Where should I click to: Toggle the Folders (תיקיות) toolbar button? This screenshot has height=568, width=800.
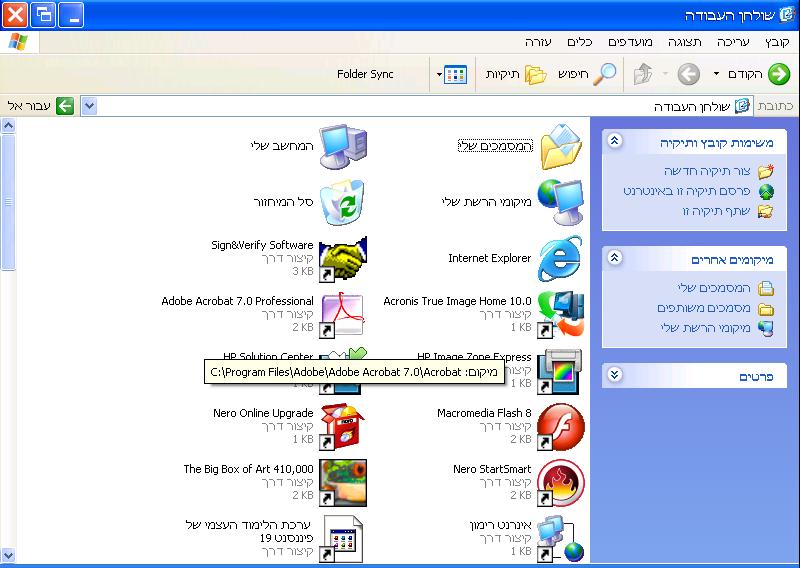pyautogui.click(x=516, y=75)
